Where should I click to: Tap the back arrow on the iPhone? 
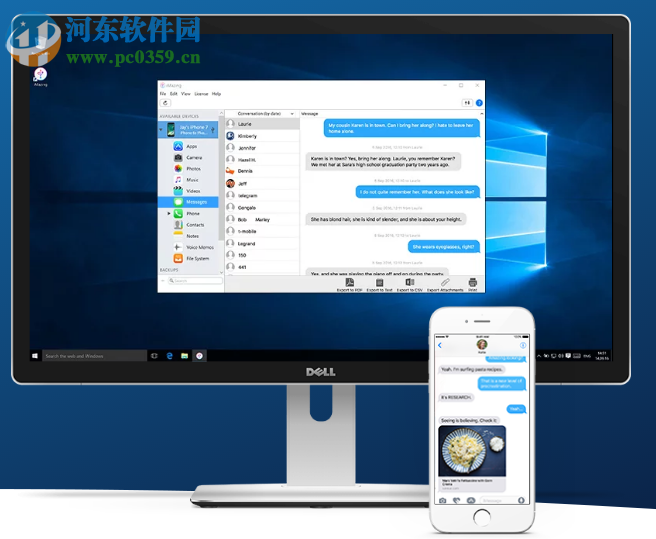(x=440, y=345)
